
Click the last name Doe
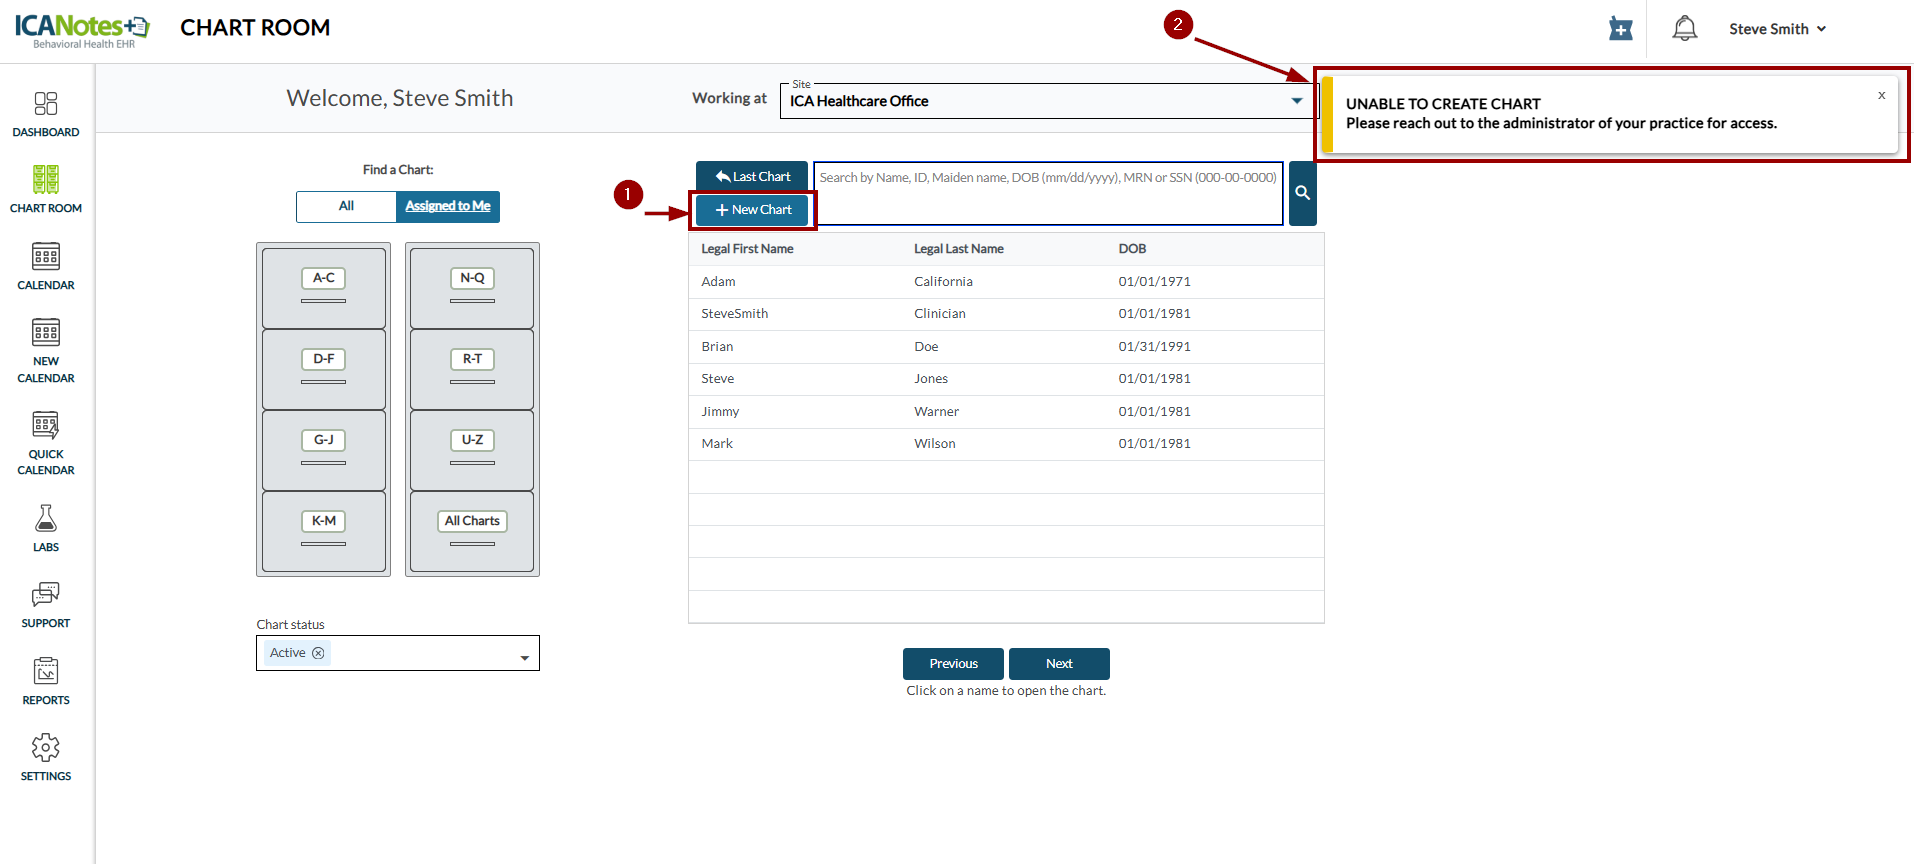coord(926,347)
